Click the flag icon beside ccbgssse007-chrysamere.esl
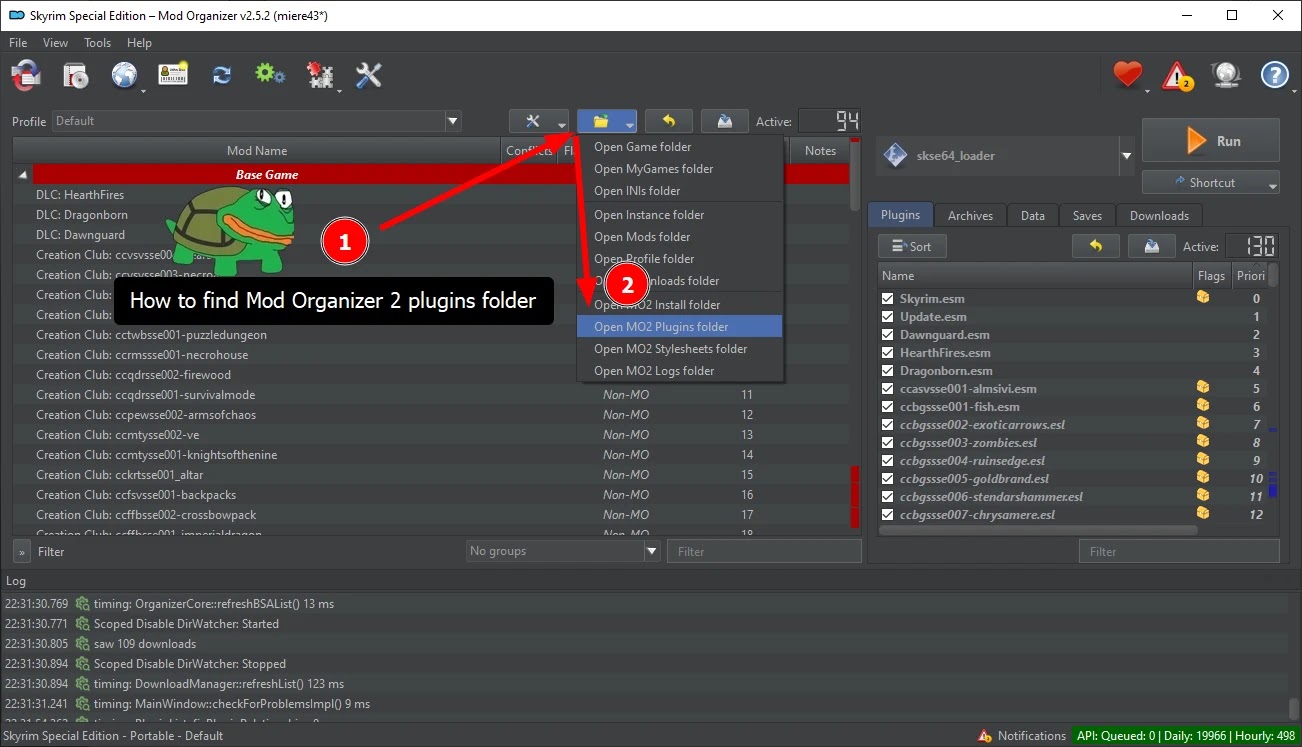 point(1202,514)
